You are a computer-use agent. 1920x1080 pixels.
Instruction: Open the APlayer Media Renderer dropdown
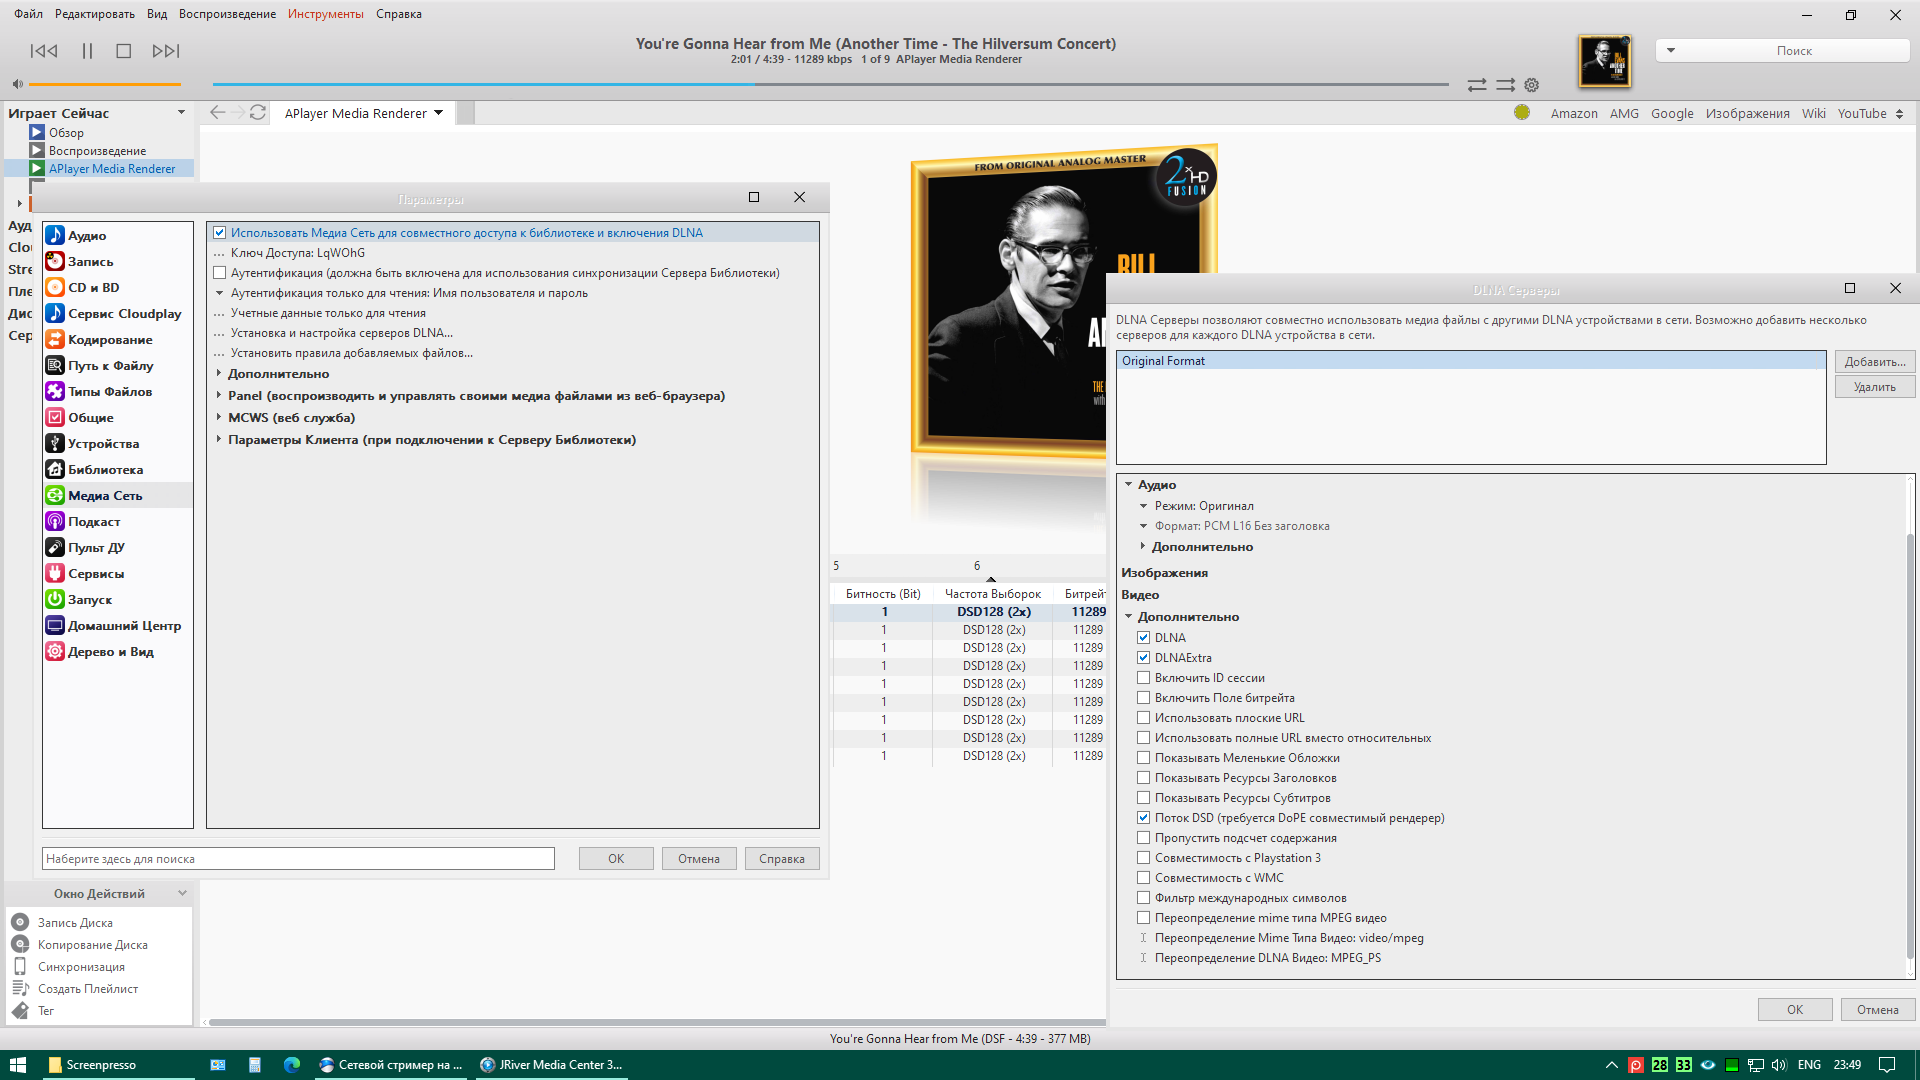click(x=438, y=113)
